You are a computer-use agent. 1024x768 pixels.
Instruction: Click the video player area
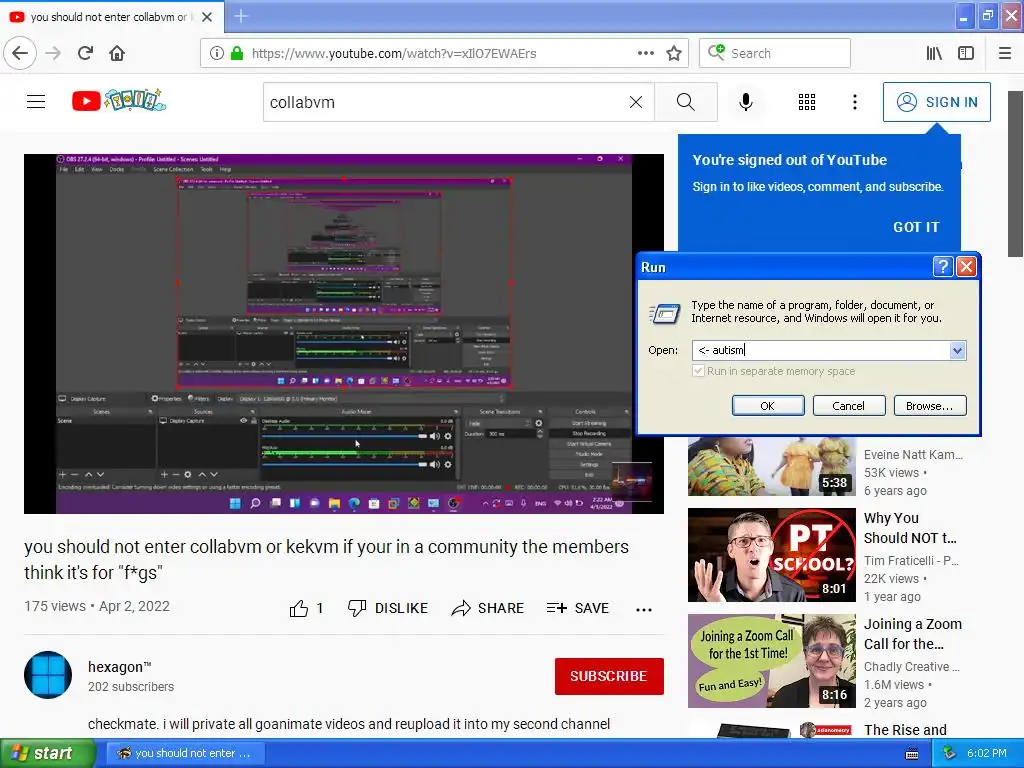tap(344, 334)
